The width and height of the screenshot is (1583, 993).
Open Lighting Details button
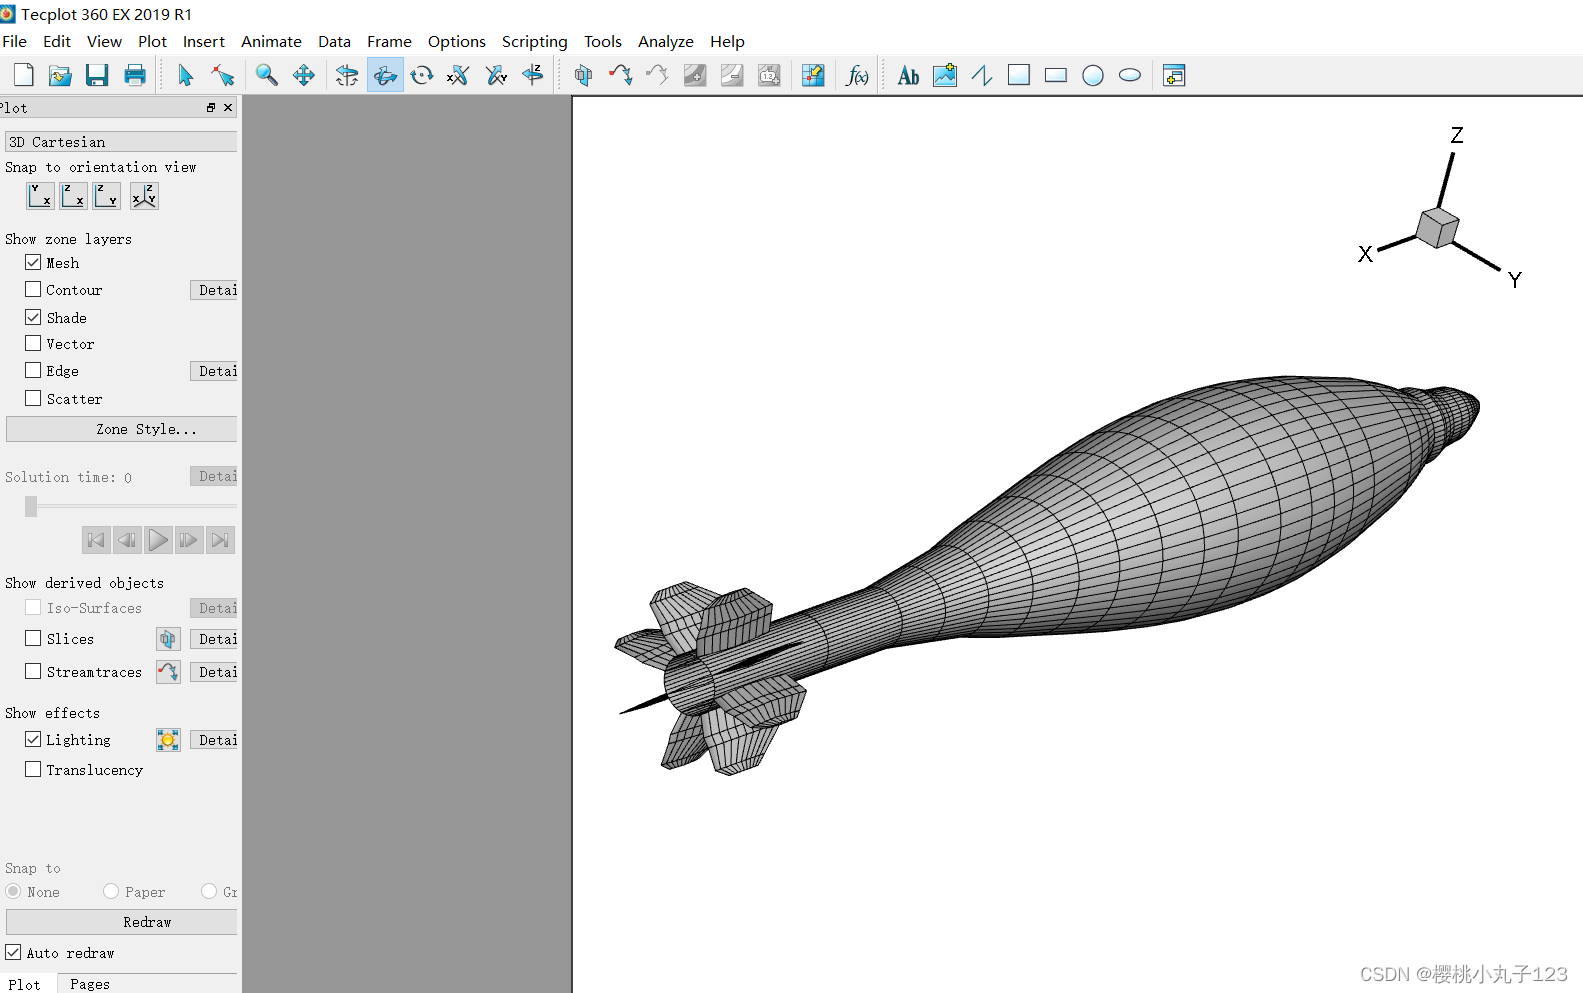point(214,740)
